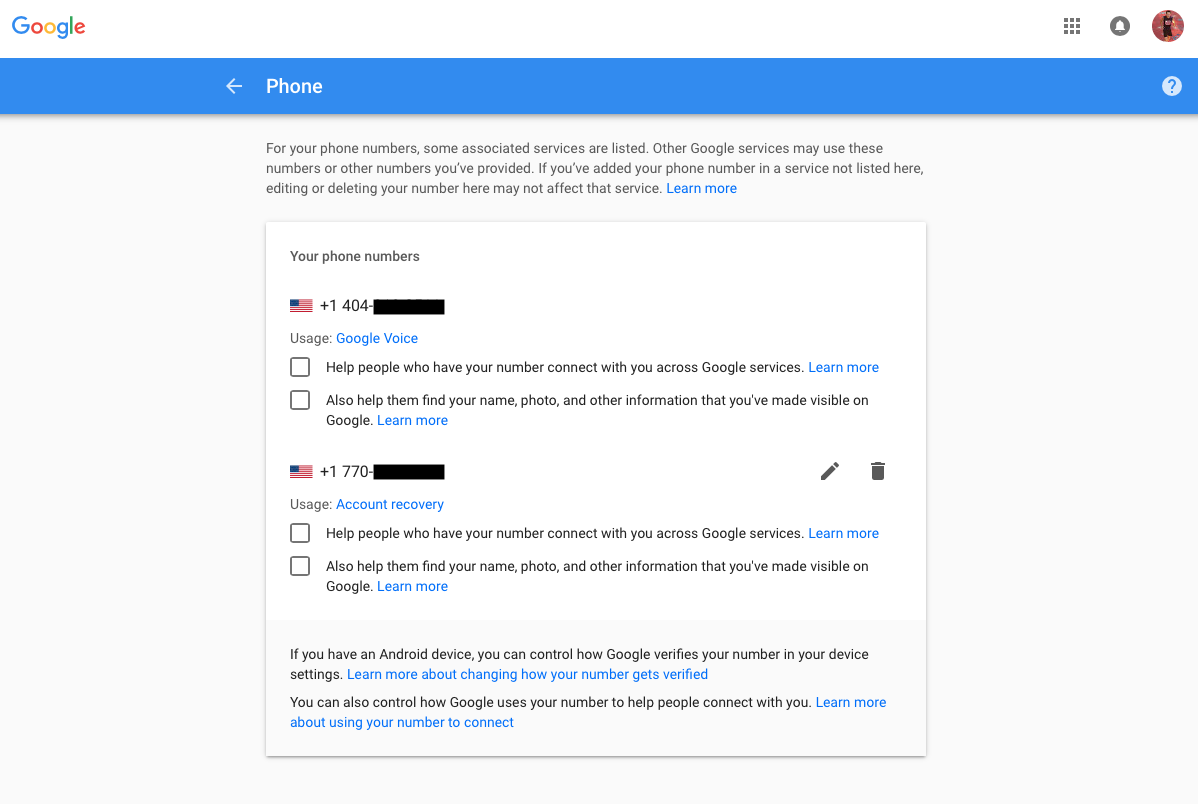Enable connect checkbox for the 404 number
1198x804 pixels.
(300, 367)
